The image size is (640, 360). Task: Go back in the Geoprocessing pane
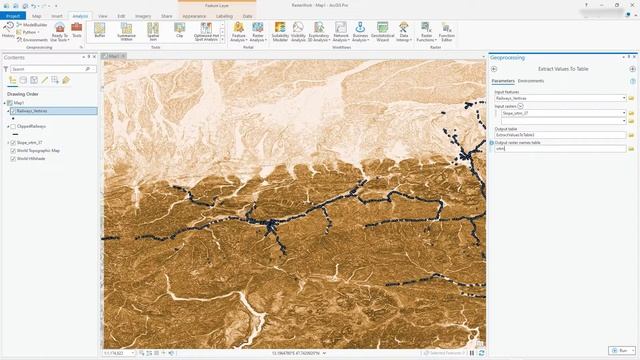tap(494, 69)
